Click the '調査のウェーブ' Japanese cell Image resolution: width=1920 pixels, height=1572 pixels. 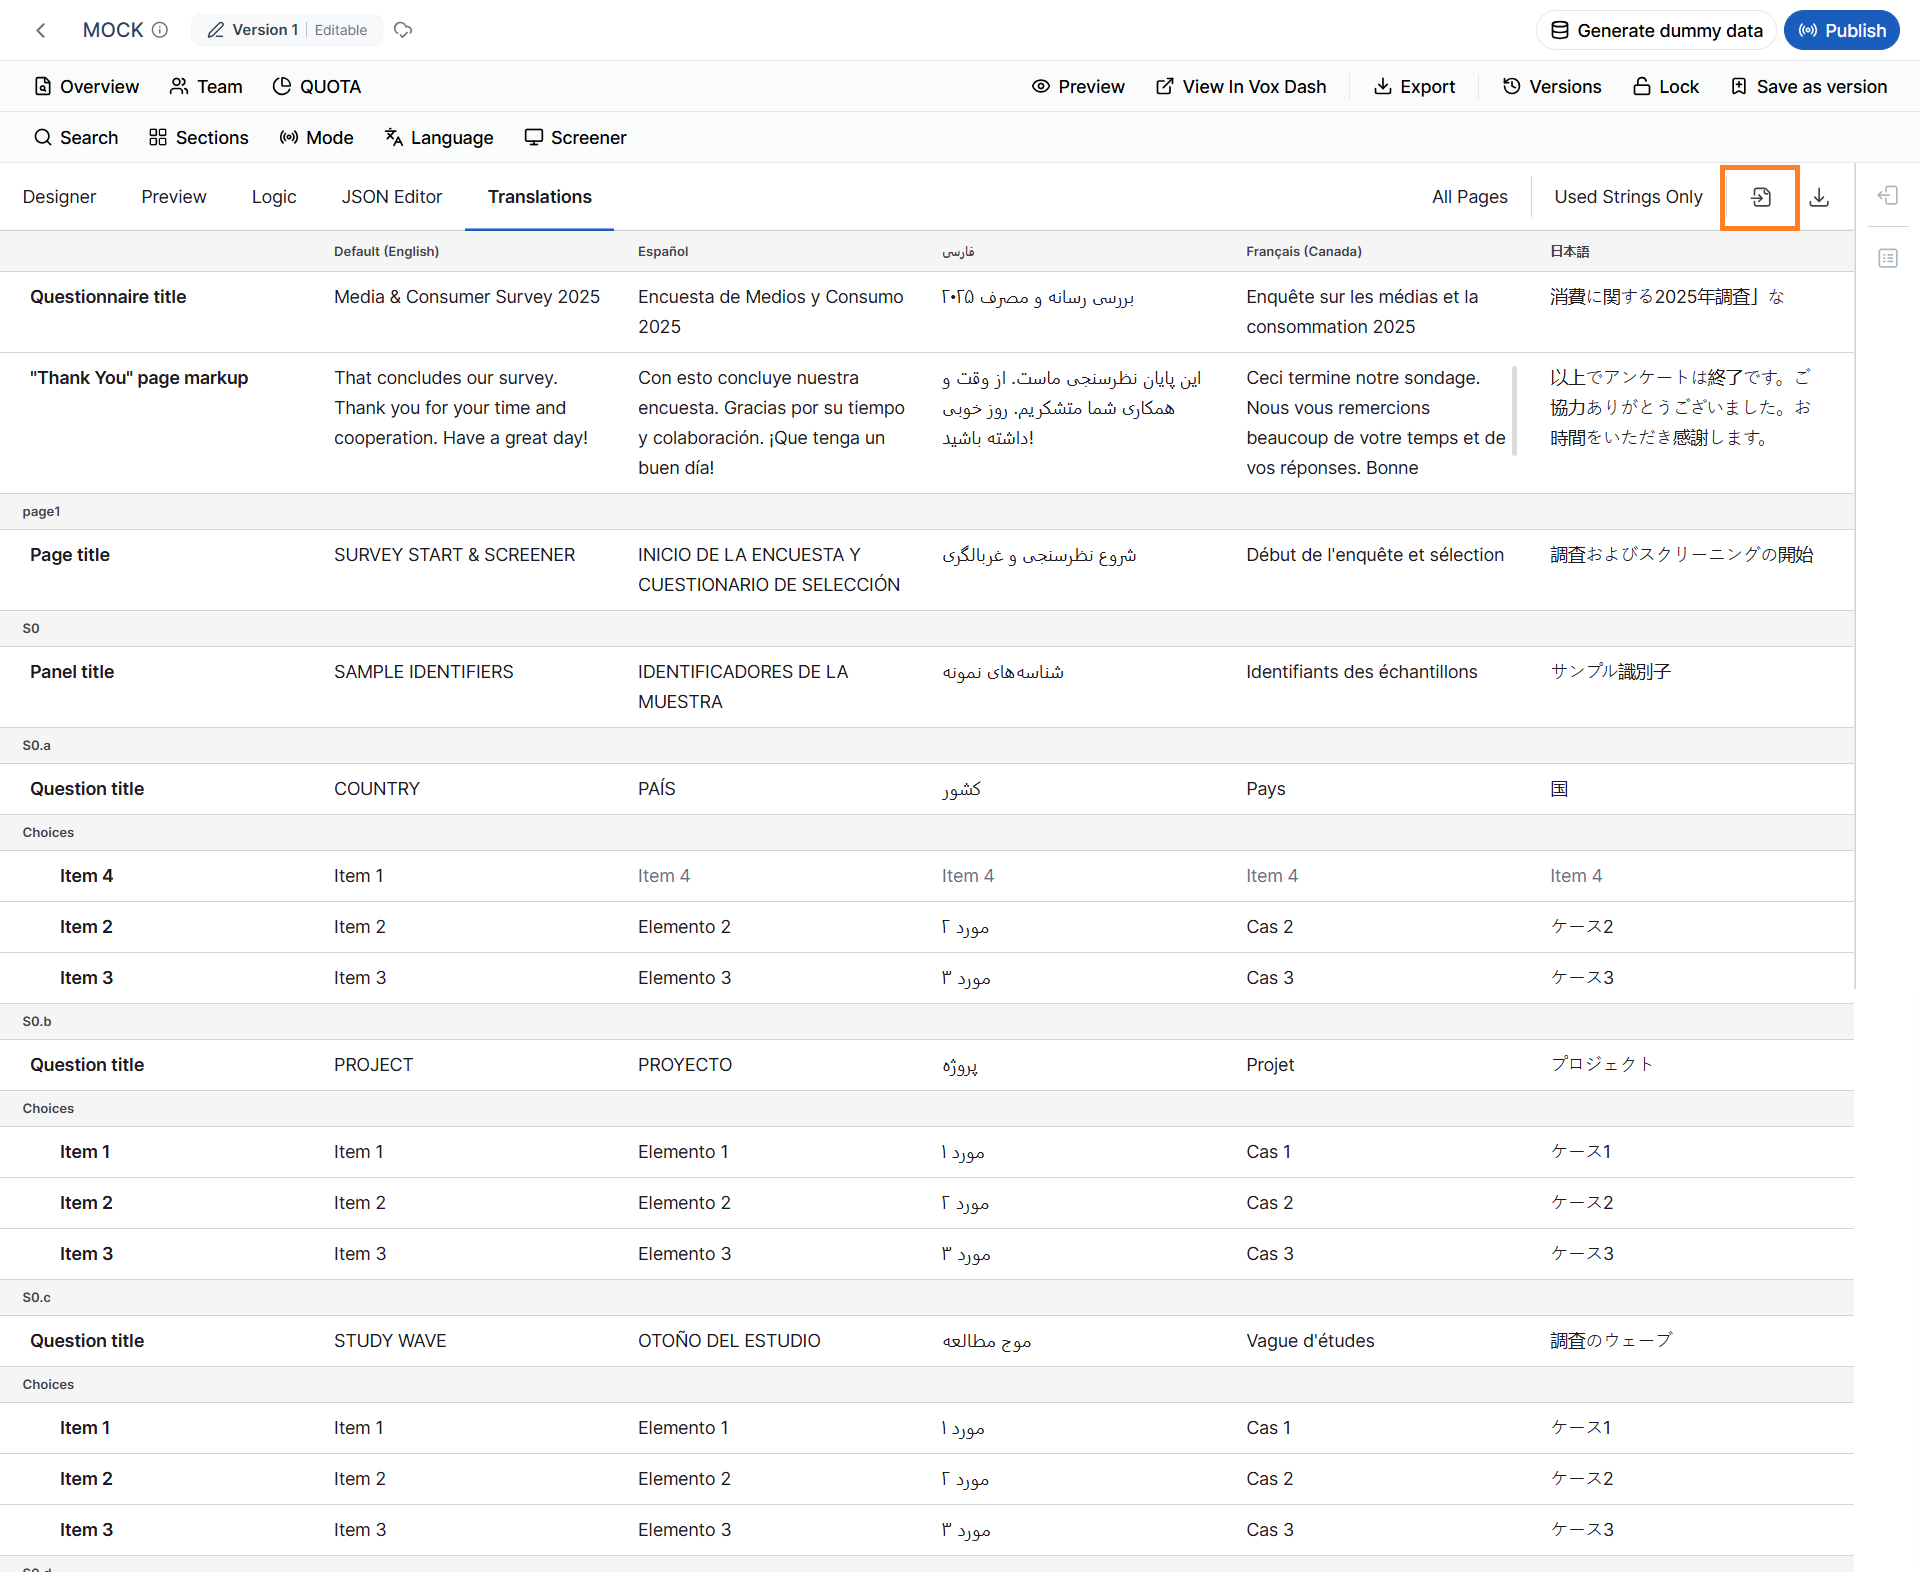[x=1611, y=1341]
